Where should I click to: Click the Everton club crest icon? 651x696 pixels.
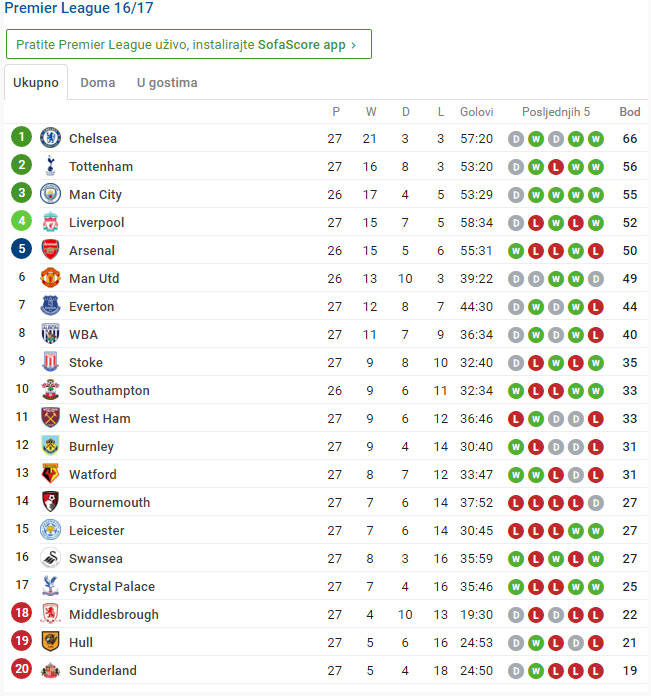[50, 306]
